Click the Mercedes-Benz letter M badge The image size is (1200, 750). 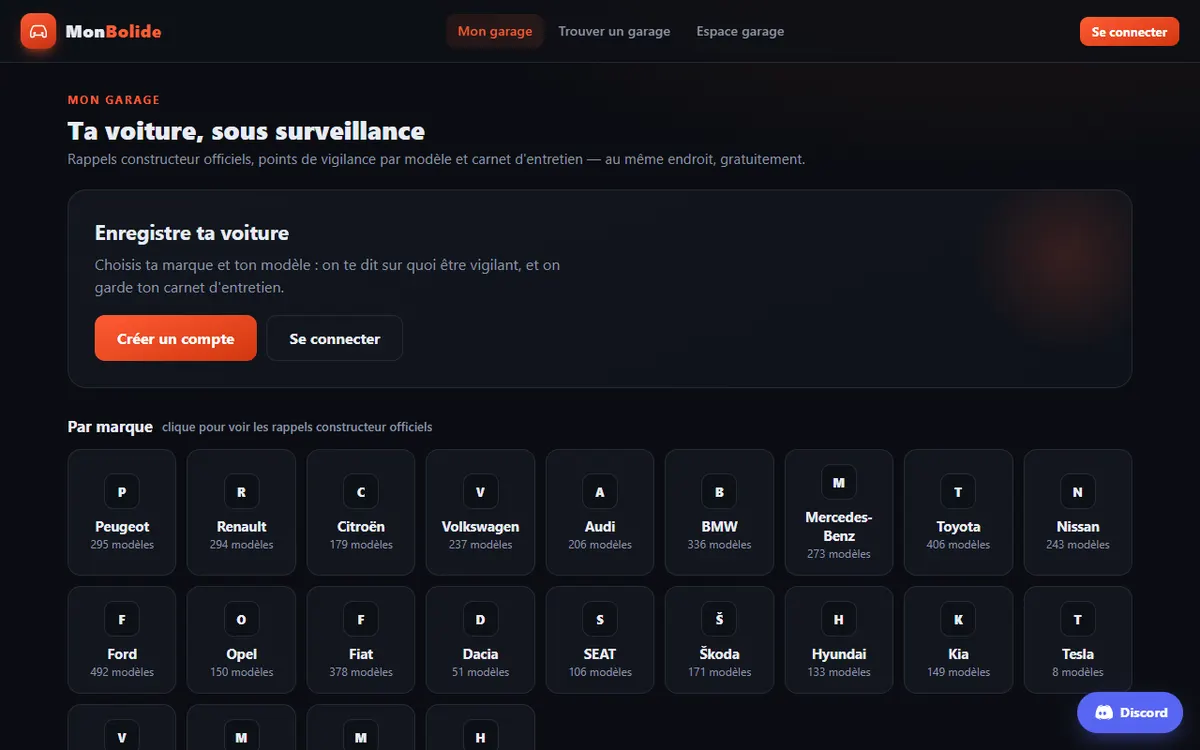839,483
